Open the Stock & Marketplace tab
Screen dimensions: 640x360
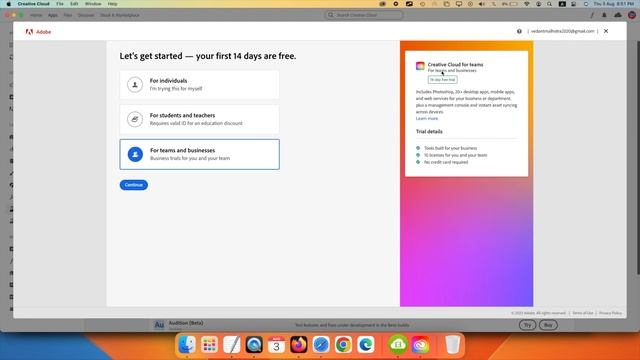pyautogui.click(x=120, y=15)
